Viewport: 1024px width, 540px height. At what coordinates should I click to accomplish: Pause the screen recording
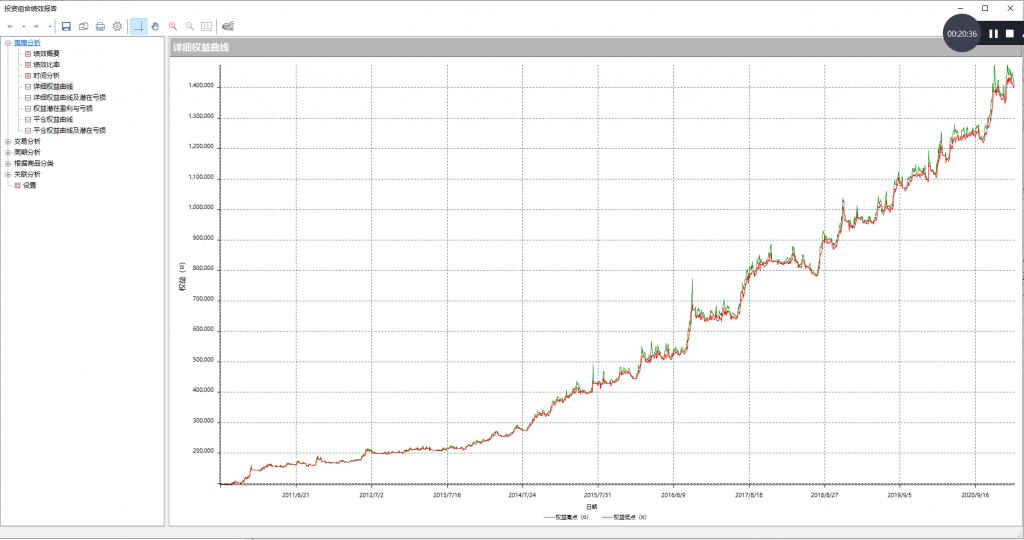click(x=993, y=34)
